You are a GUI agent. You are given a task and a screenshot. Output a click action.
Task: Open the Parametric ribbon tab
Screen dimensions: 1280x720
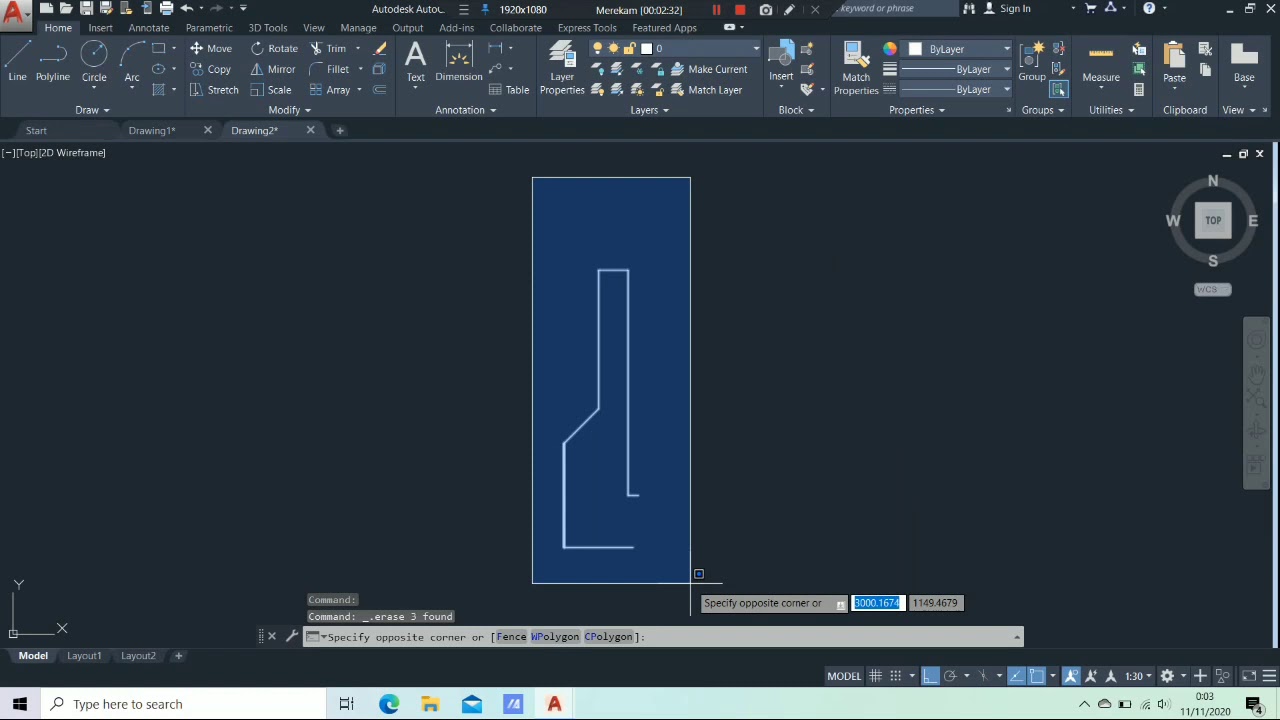[x=209, y=28]
